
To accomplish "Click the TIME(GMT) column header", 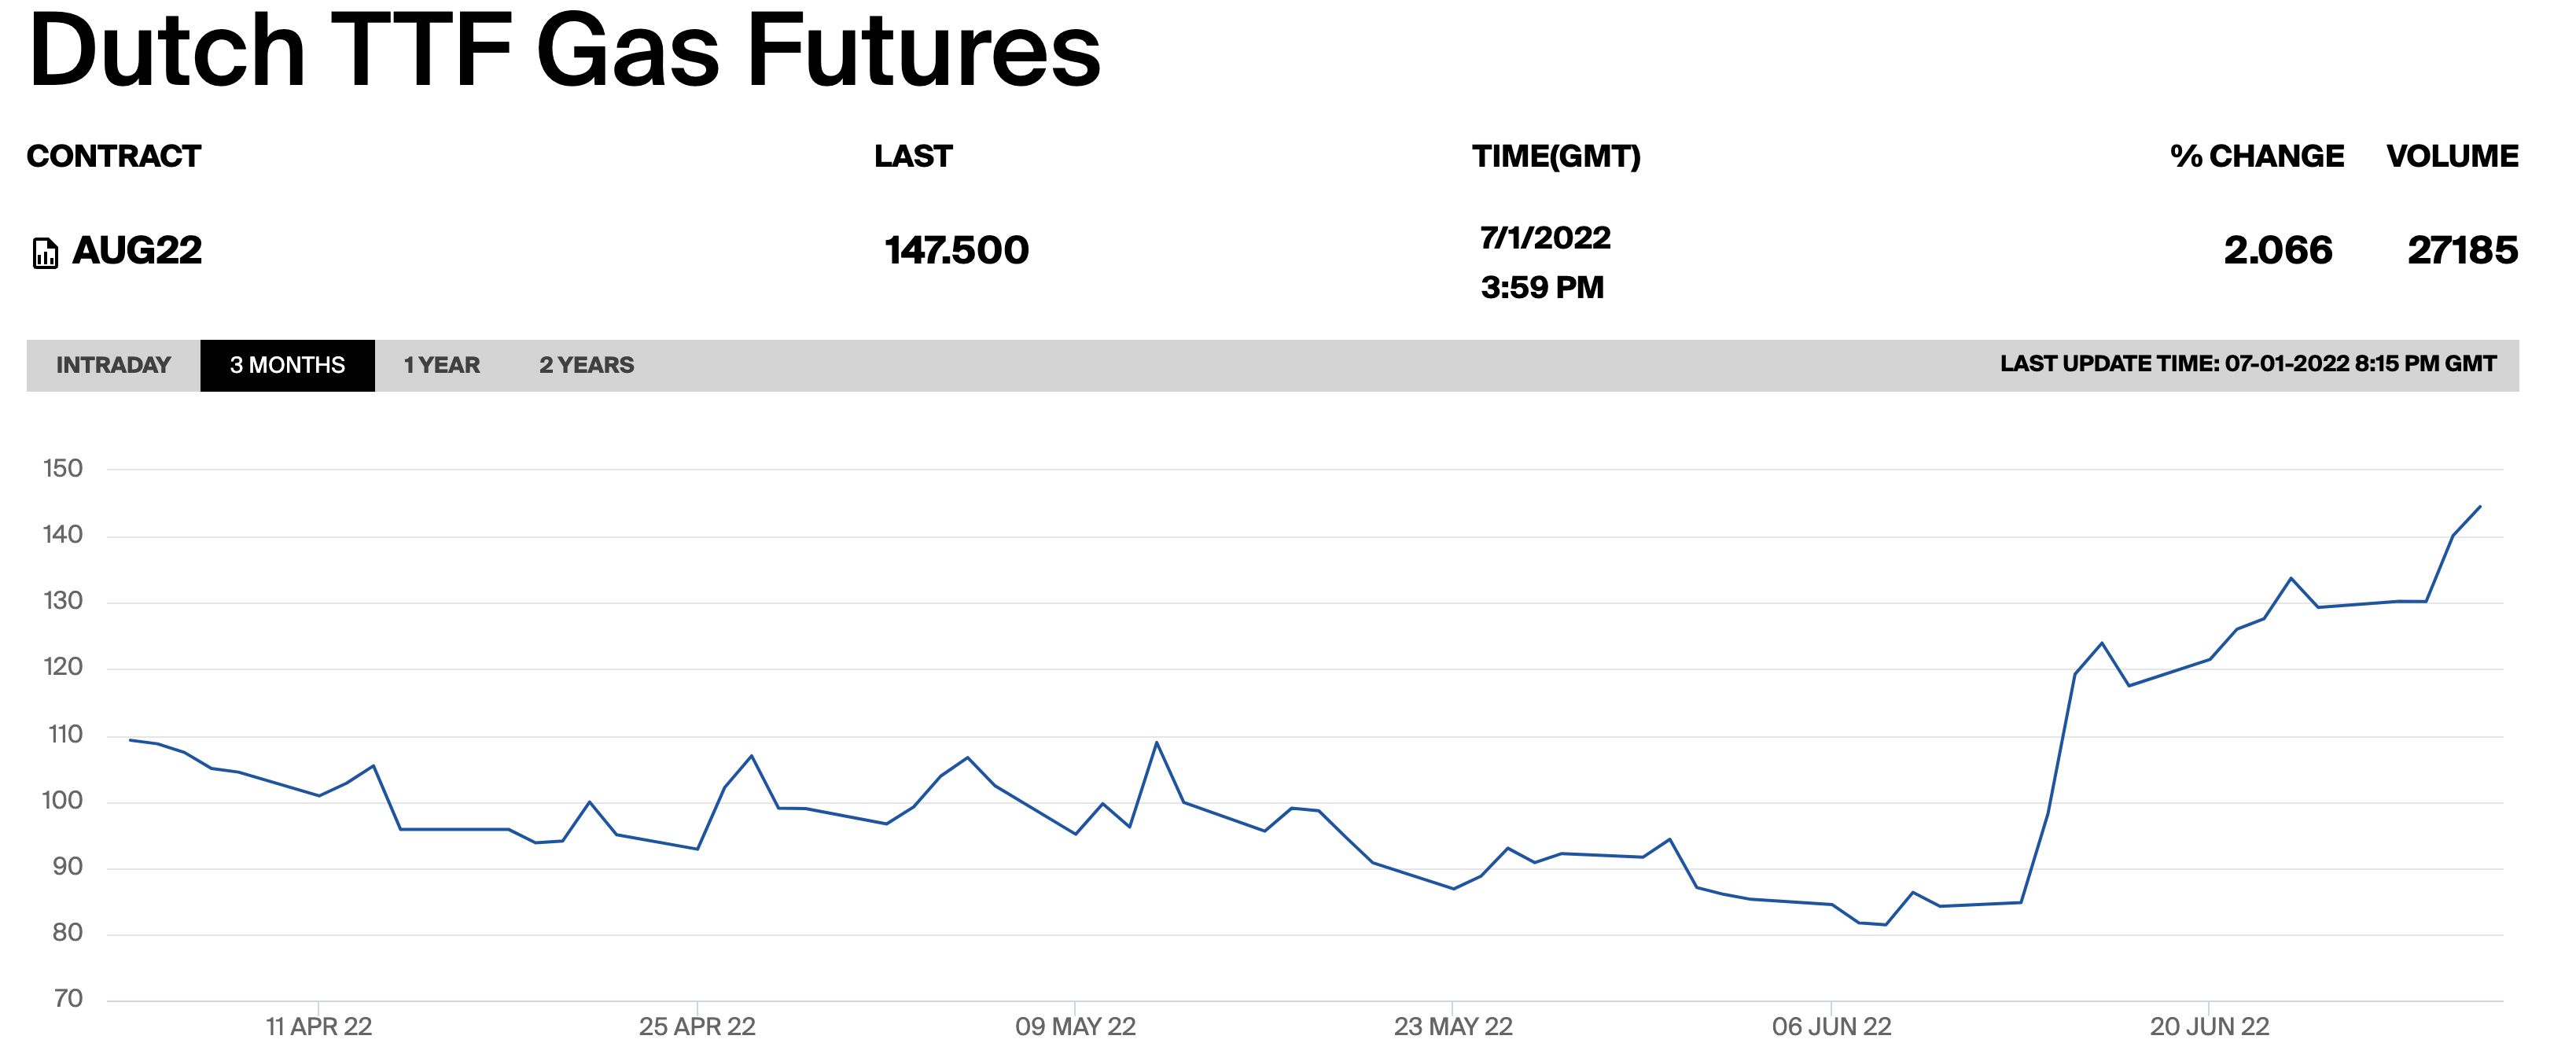I will (1556, 156).
